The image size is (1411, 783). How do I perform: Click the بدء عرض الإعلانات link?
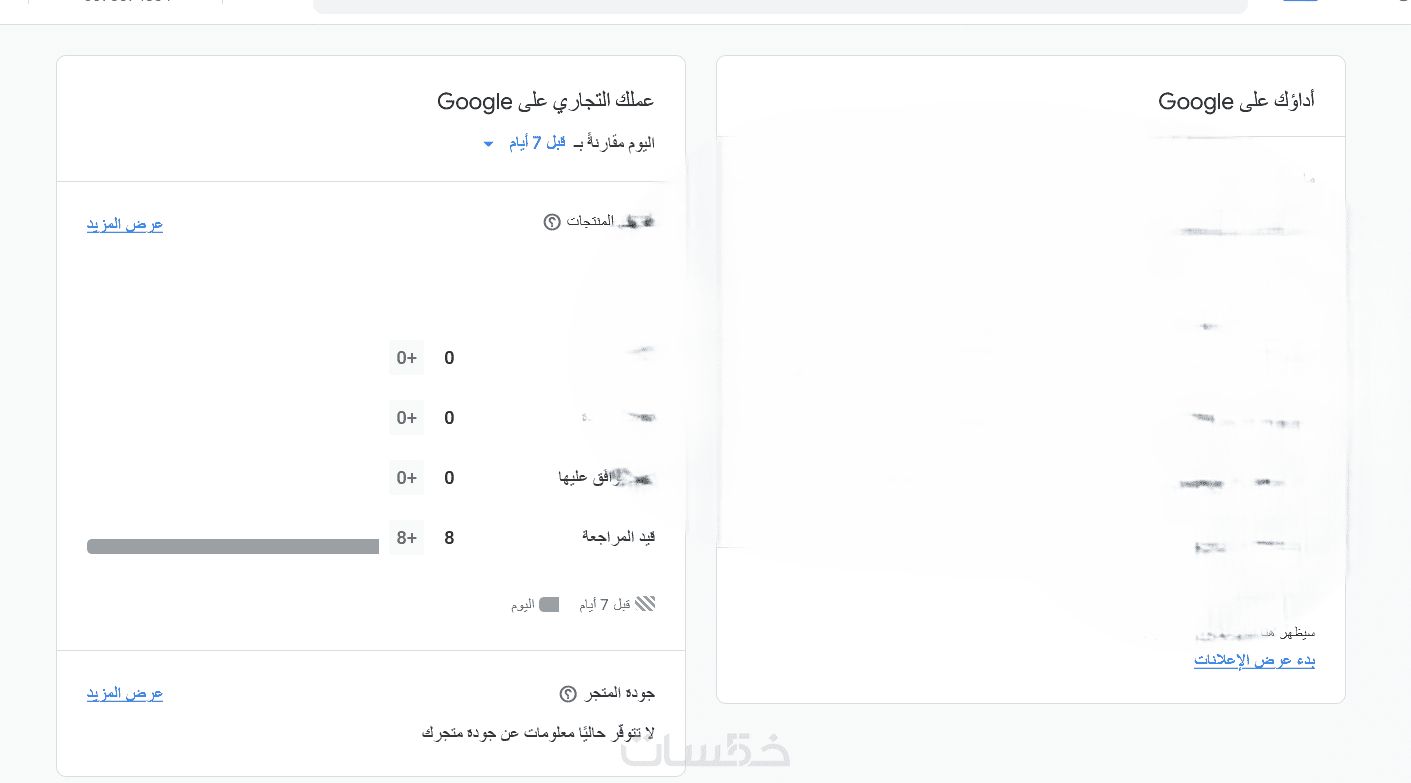click(x=1254, y=660)
